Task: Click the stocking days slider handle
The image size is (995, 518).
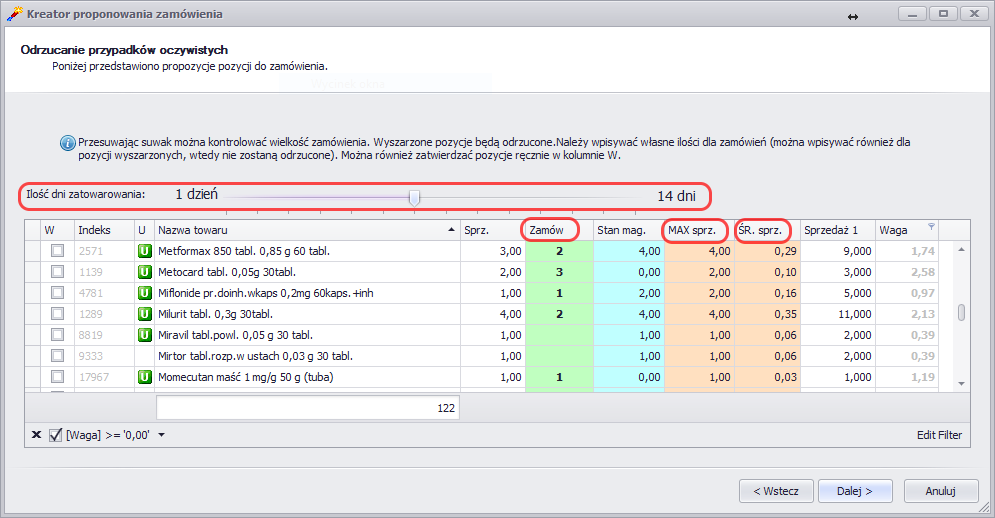Action: (x=414, y=198)
